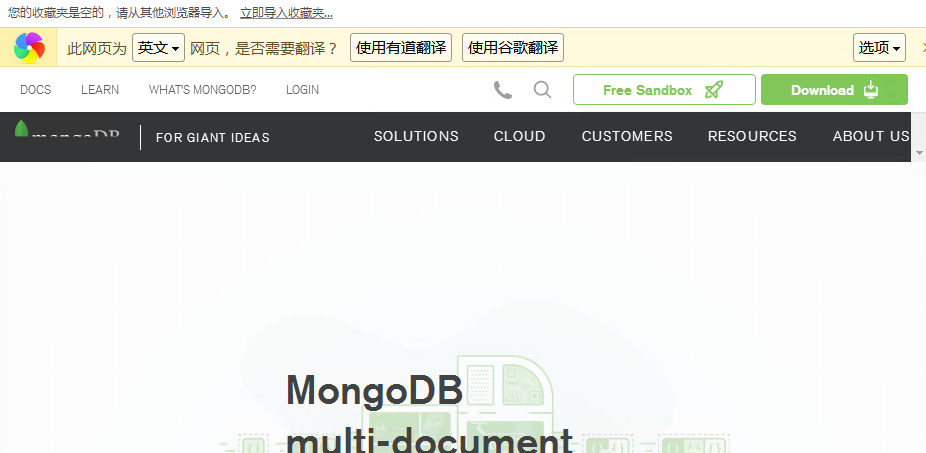Click the green Download button

coord(833,90)
